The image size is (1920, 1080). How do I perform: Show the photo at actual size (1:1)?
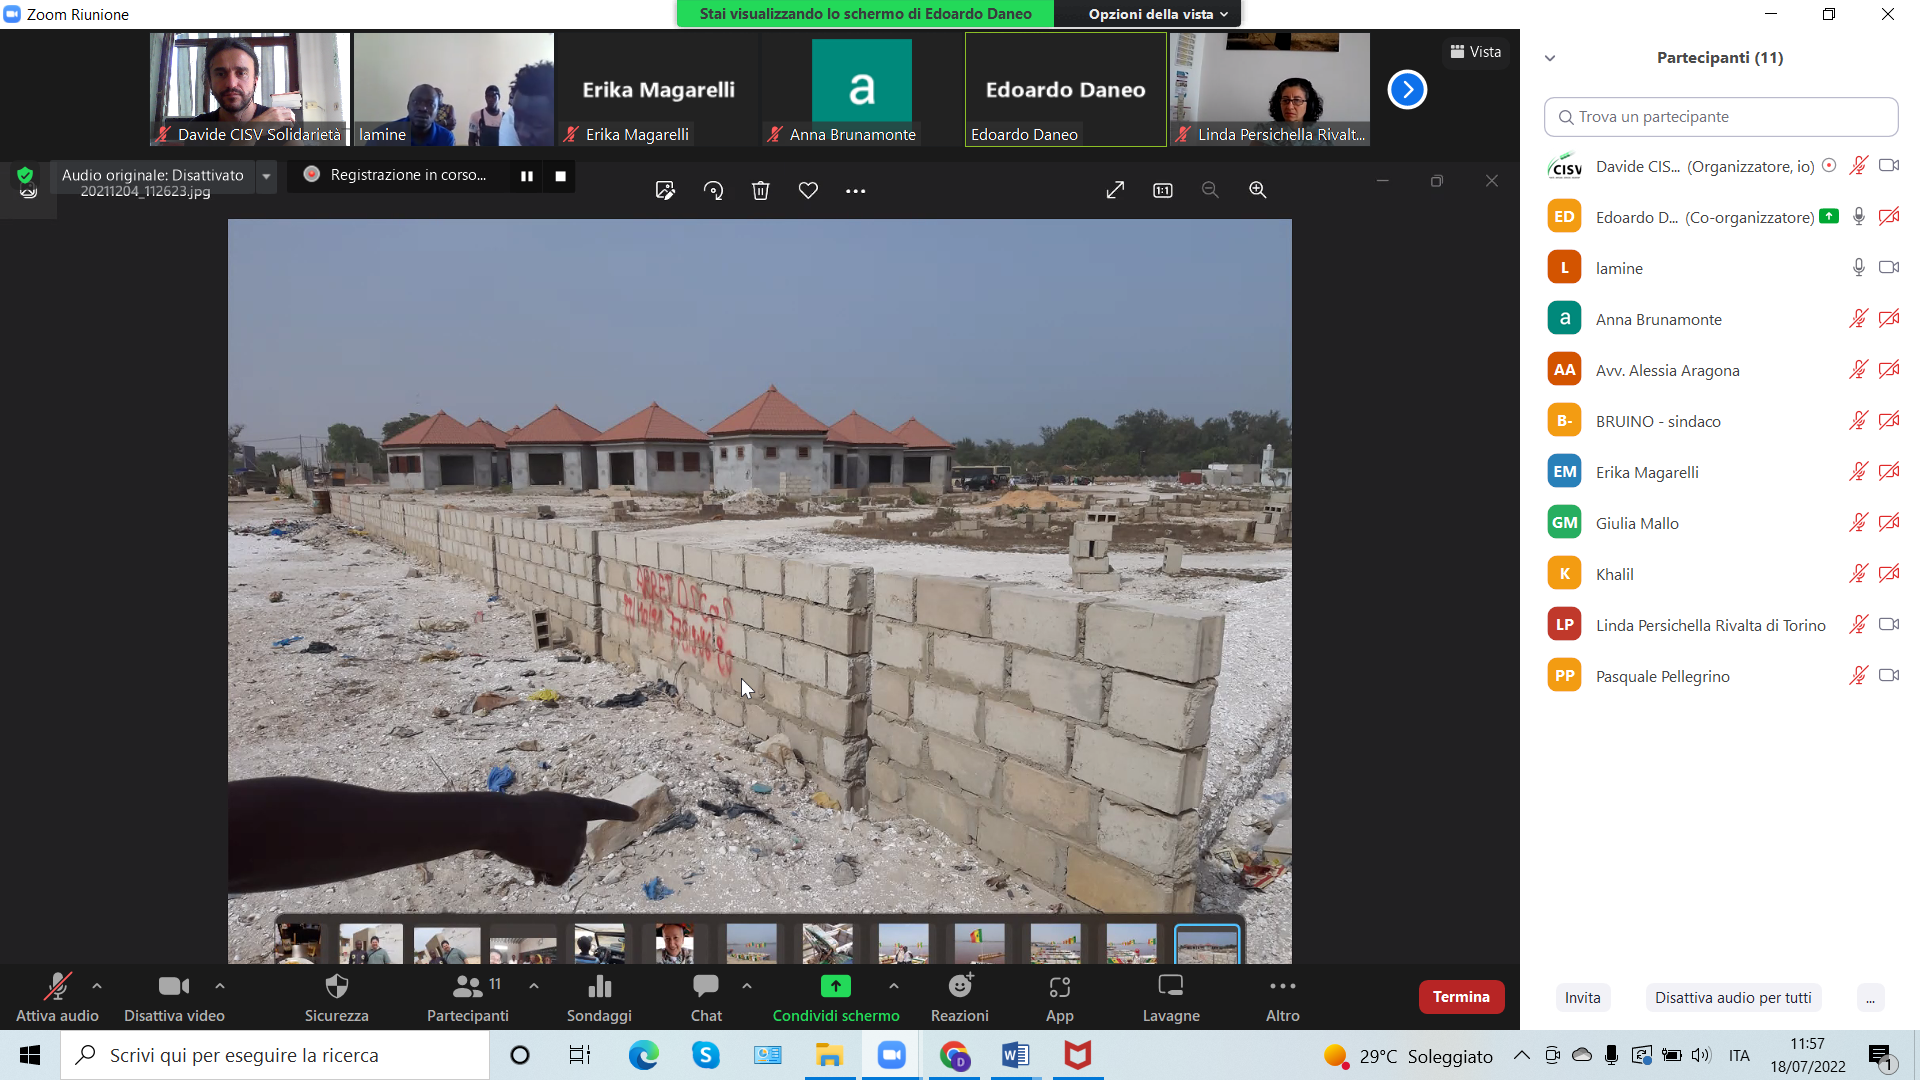tap(1163, 190)
